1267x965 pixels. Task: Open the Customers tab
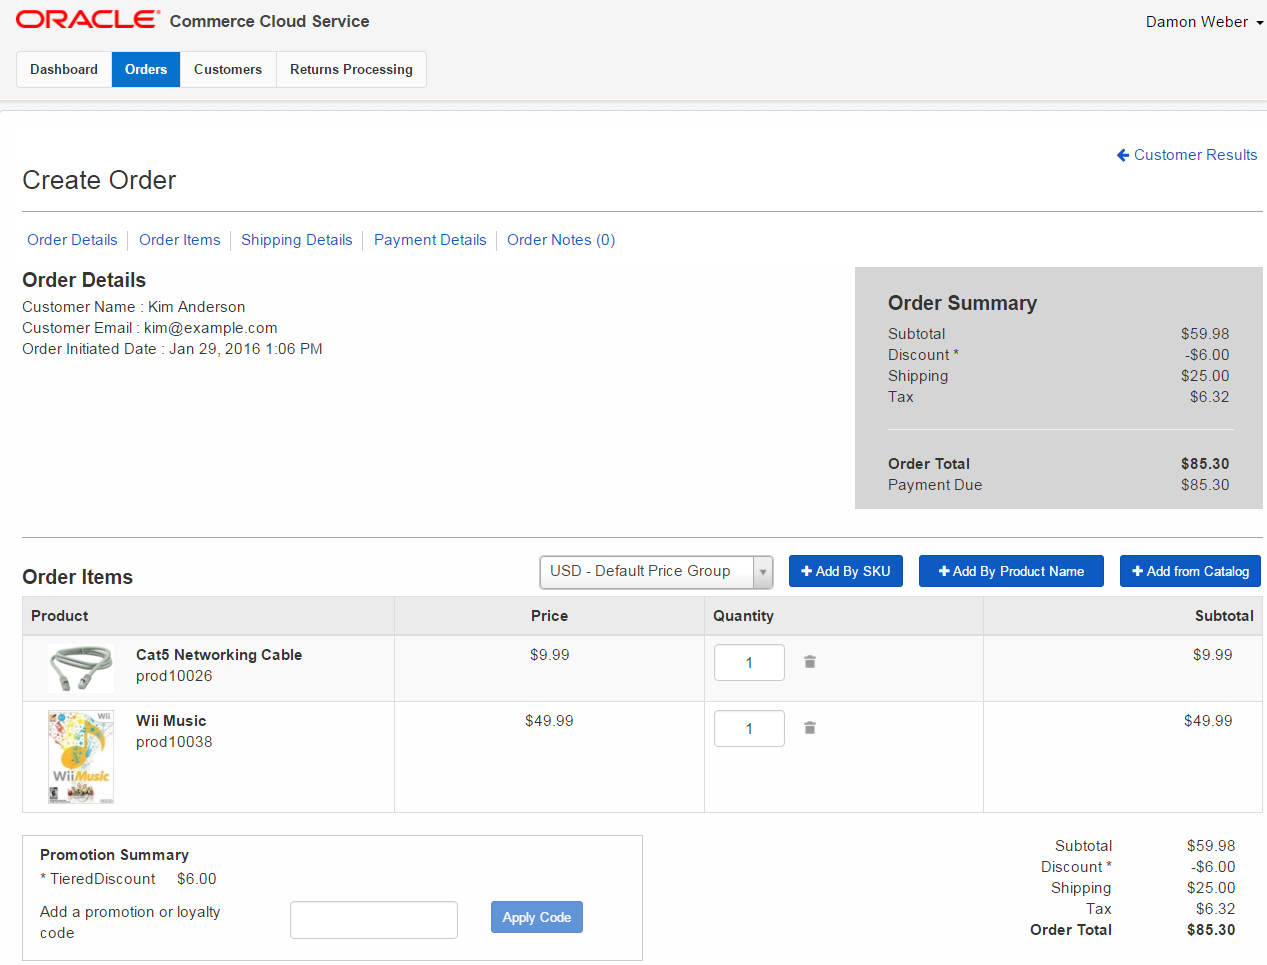[x=228, y=70]
